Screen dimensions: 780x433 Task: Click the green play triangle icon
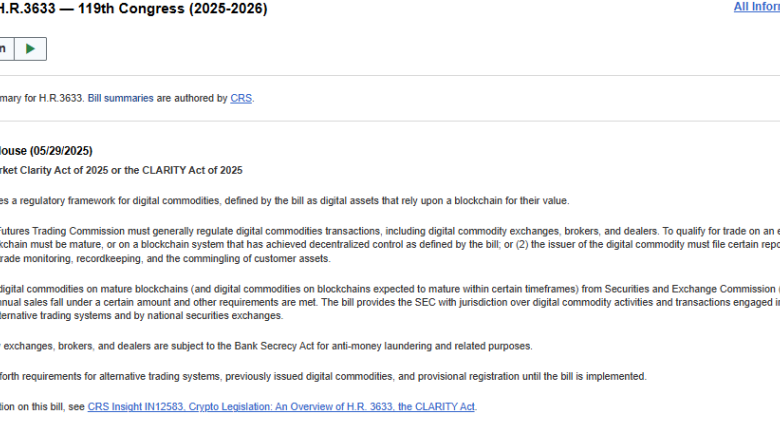[31, 48]
